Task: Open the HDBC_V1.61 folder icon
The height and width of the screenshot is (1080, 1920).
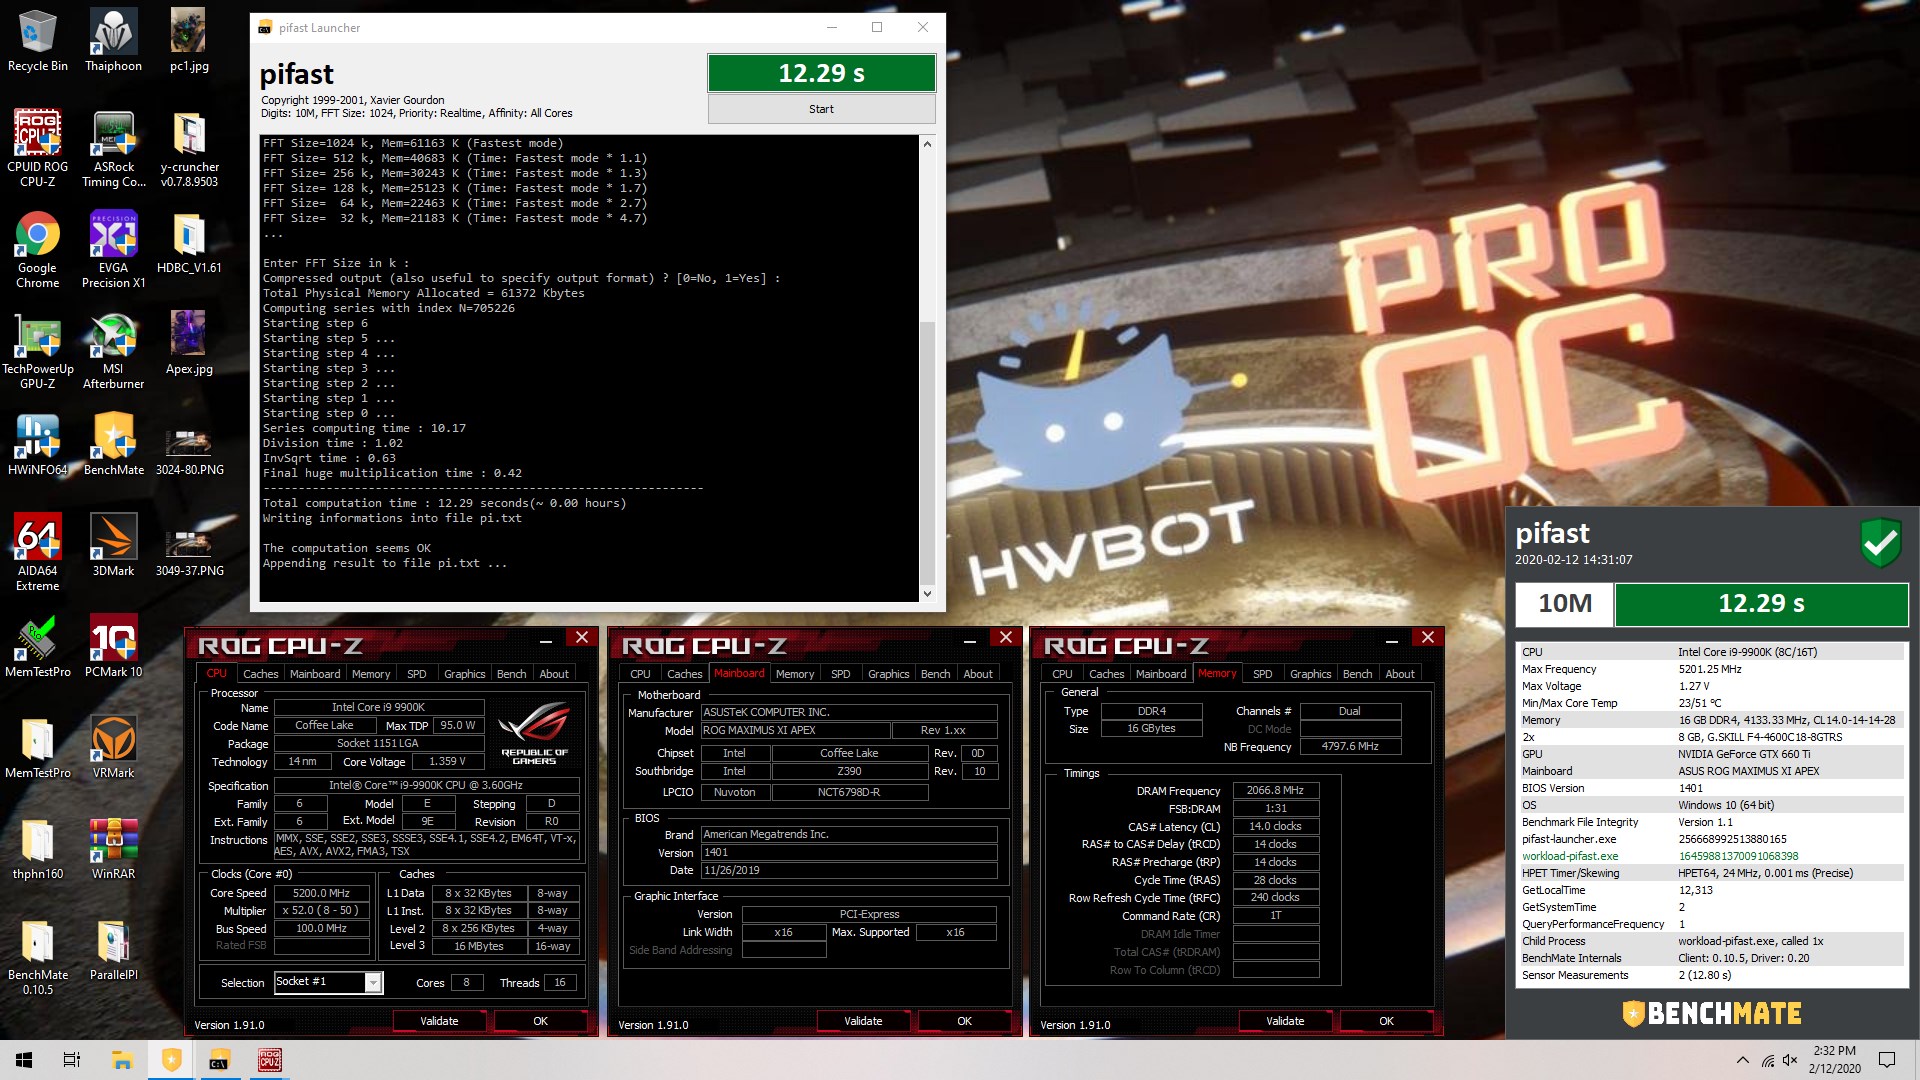Action: (189, 243)
